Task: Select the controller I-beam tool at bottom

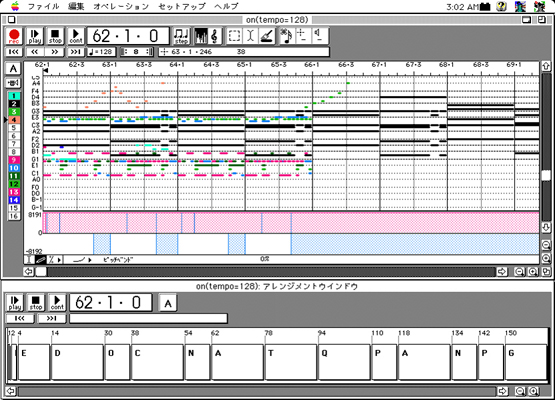Action: (x=30, y=260)
